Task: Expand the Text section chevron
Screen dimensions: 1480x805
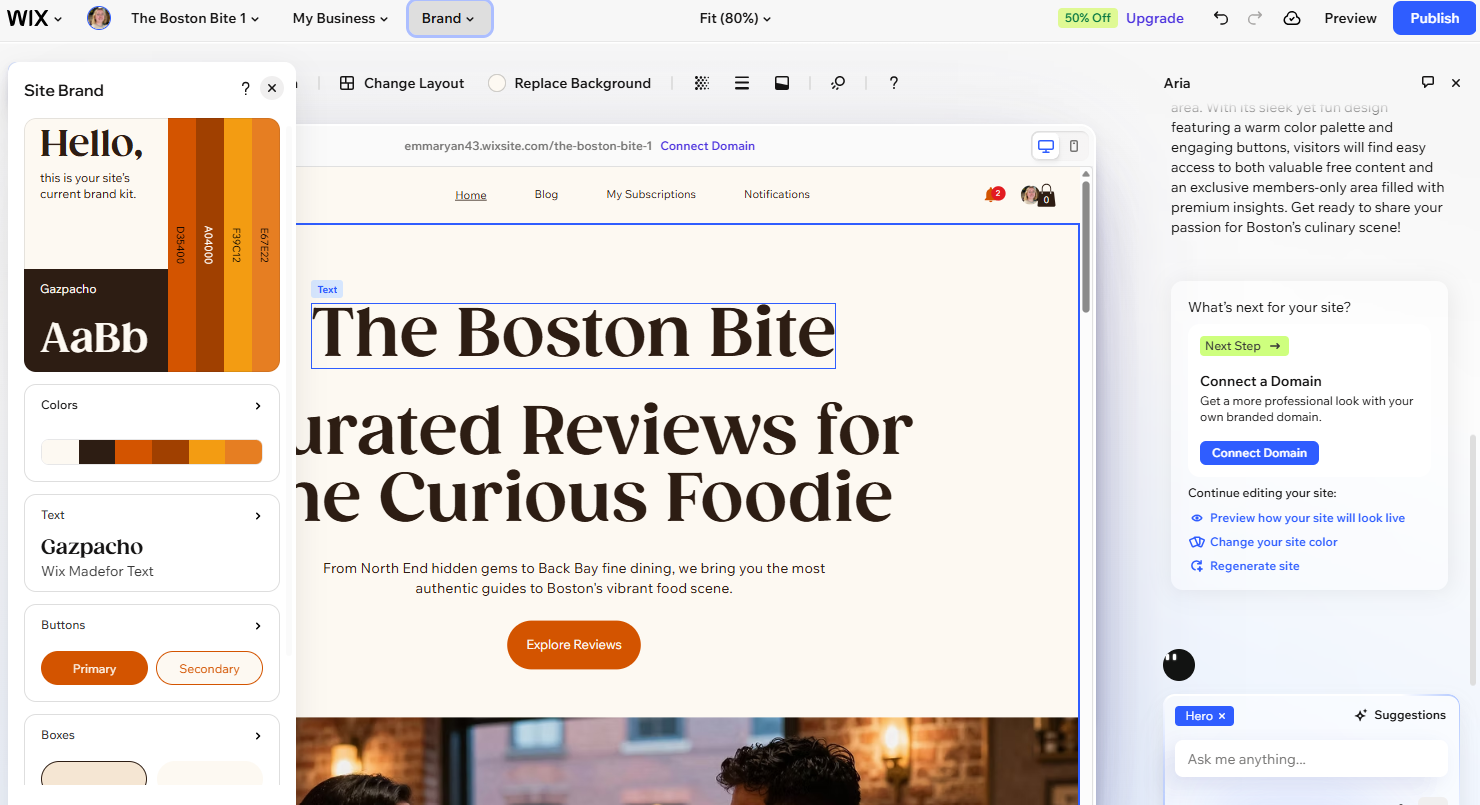Action: [258, 516]
